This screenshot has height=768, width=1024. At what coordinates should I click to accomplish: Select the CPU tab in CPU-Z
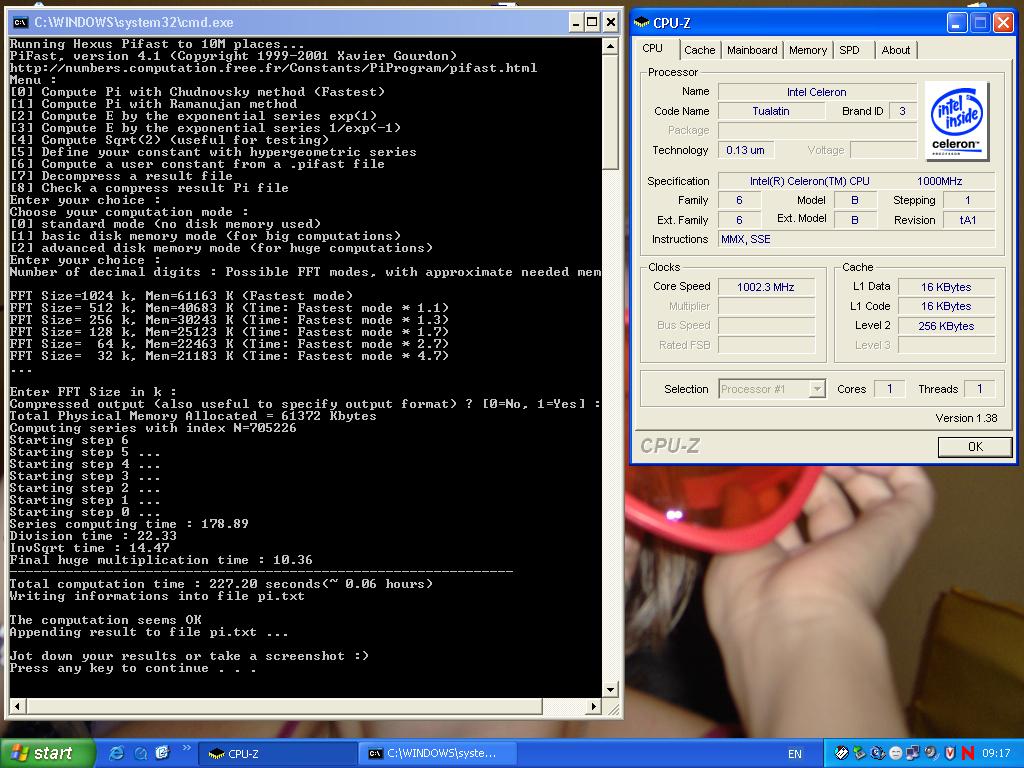coord(652,48)
